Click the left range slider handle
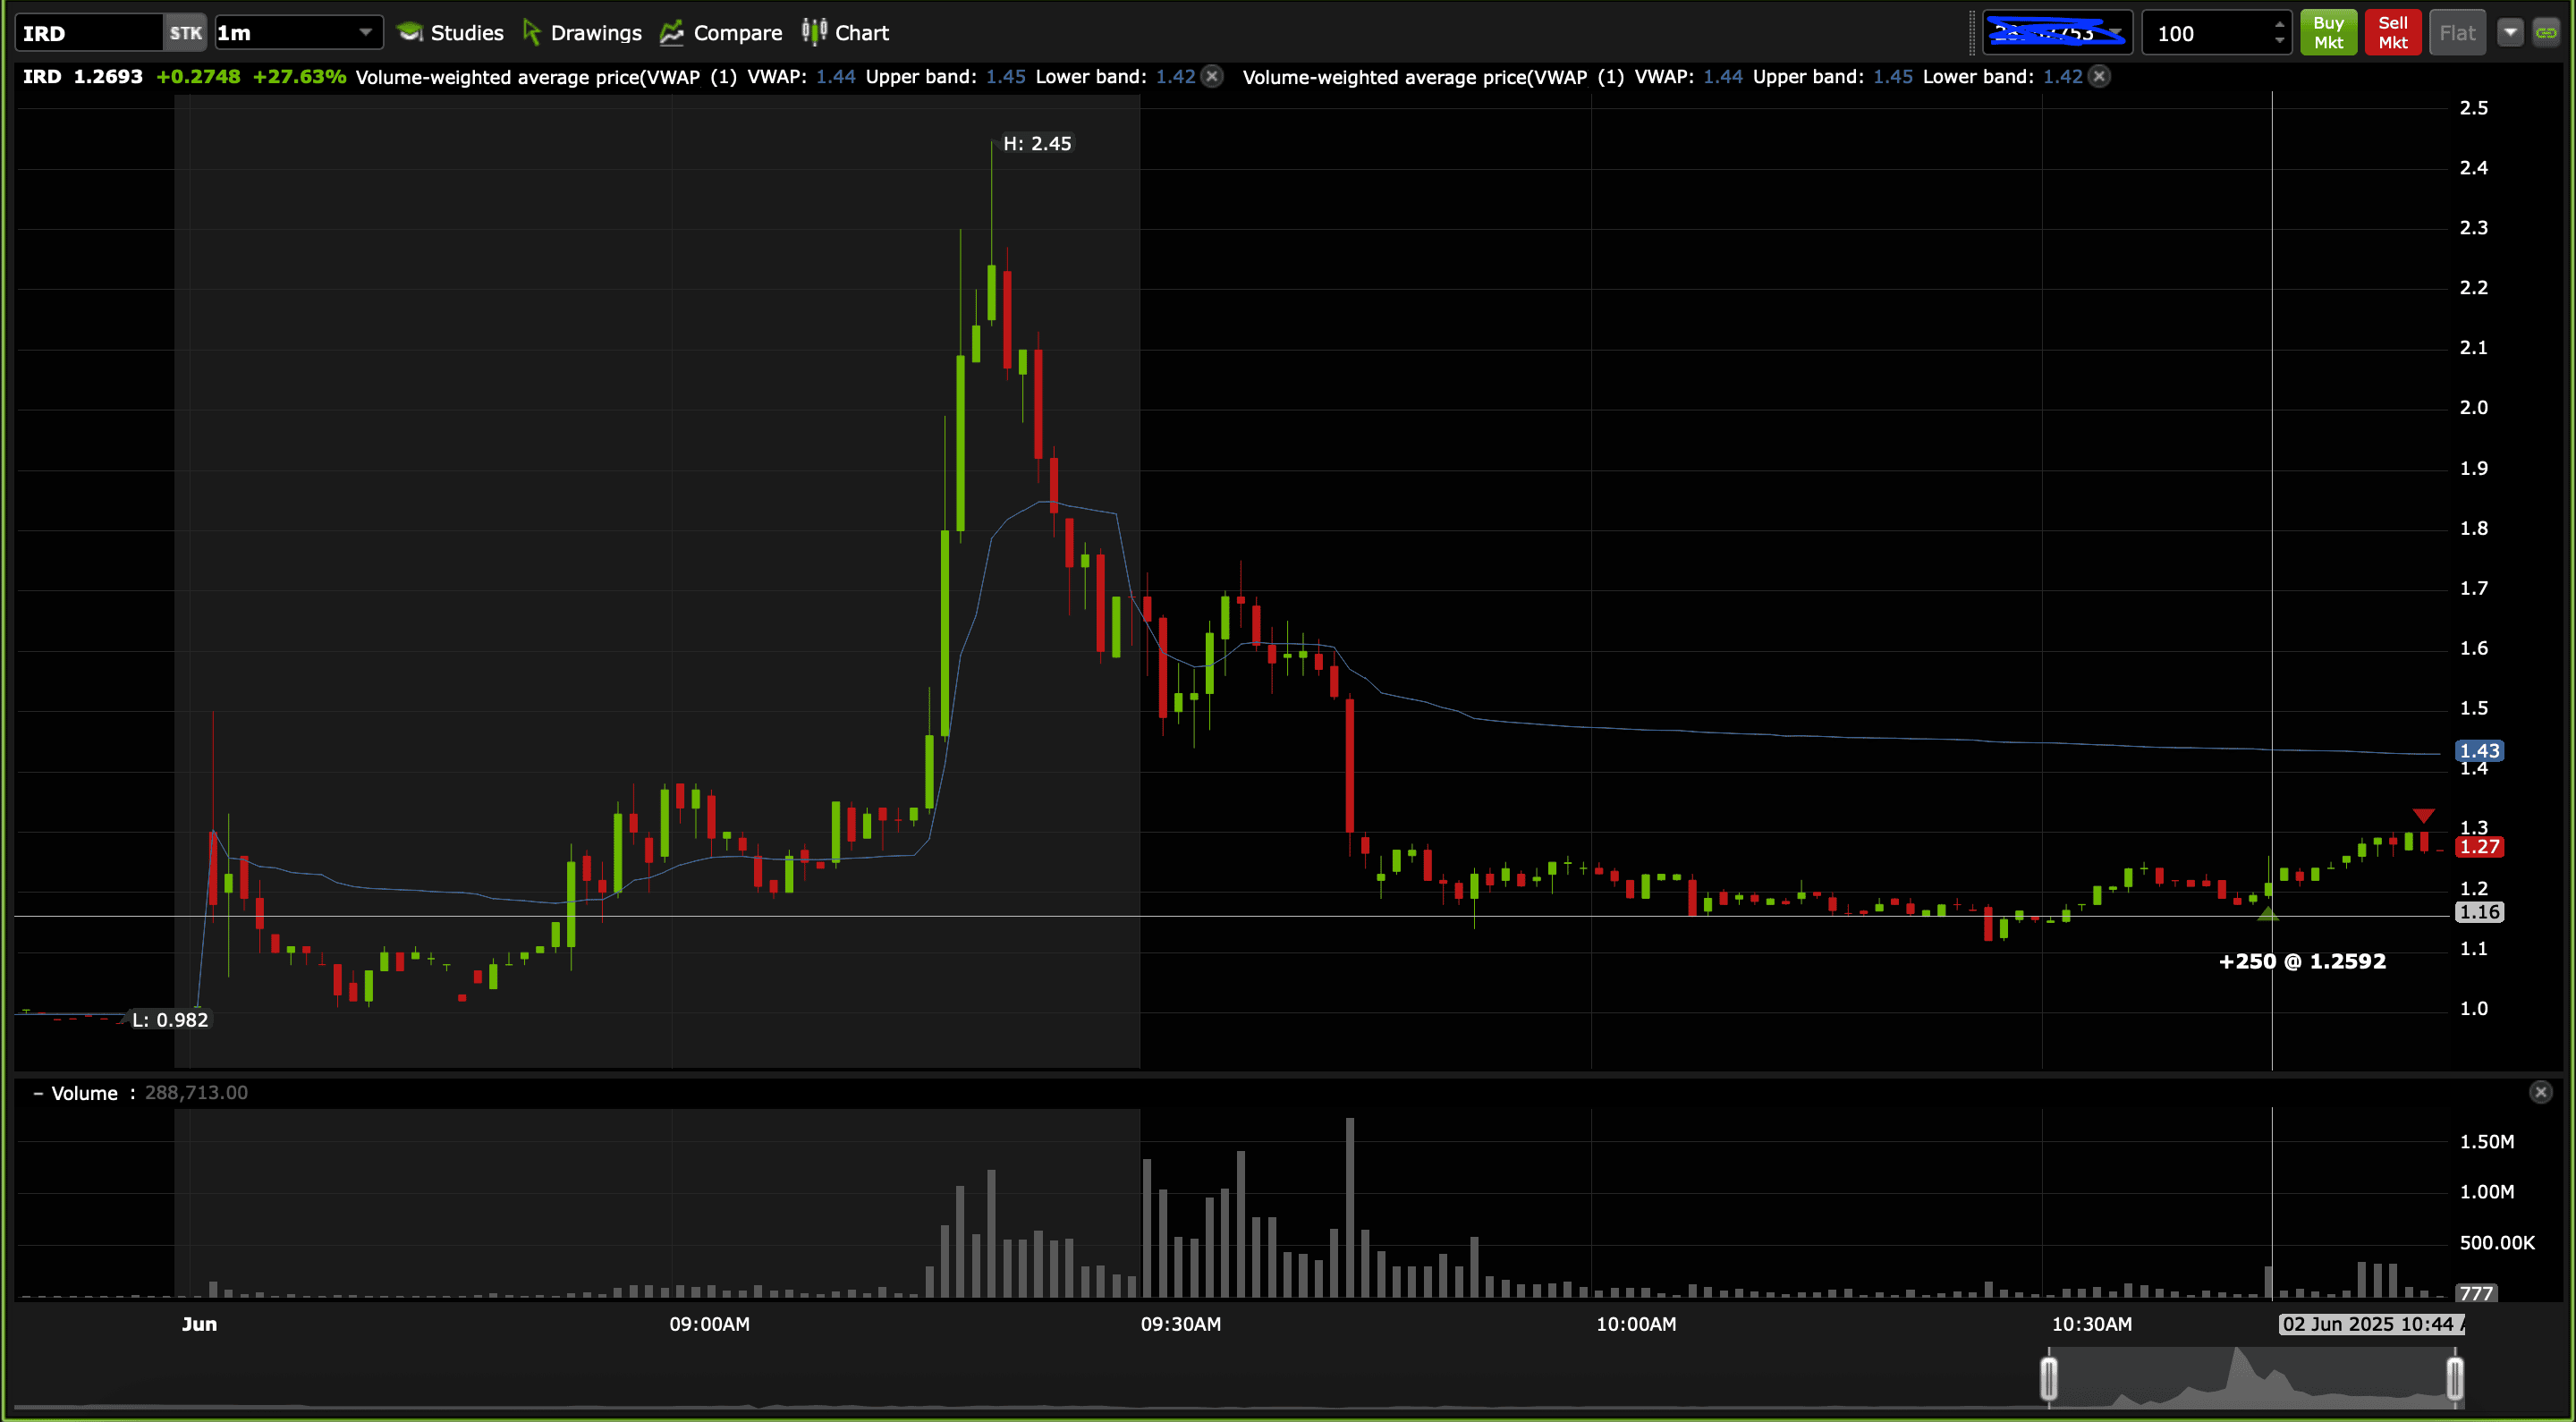 [2049, 1378]
